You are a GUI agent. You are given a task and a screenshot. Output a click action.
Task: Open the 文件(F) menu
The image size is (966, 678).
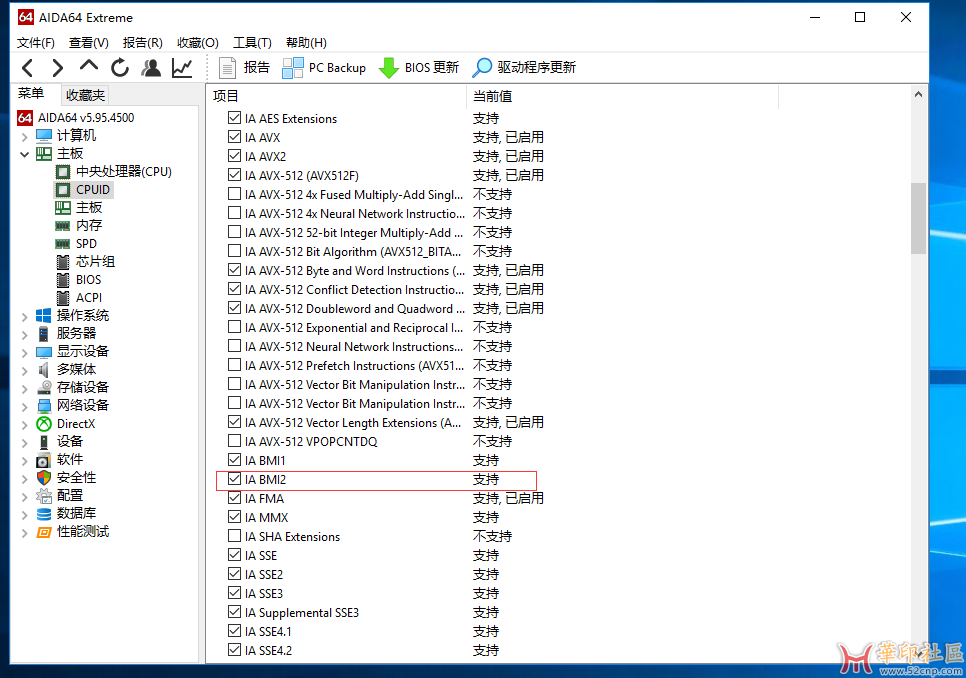(x=36, y=42)
